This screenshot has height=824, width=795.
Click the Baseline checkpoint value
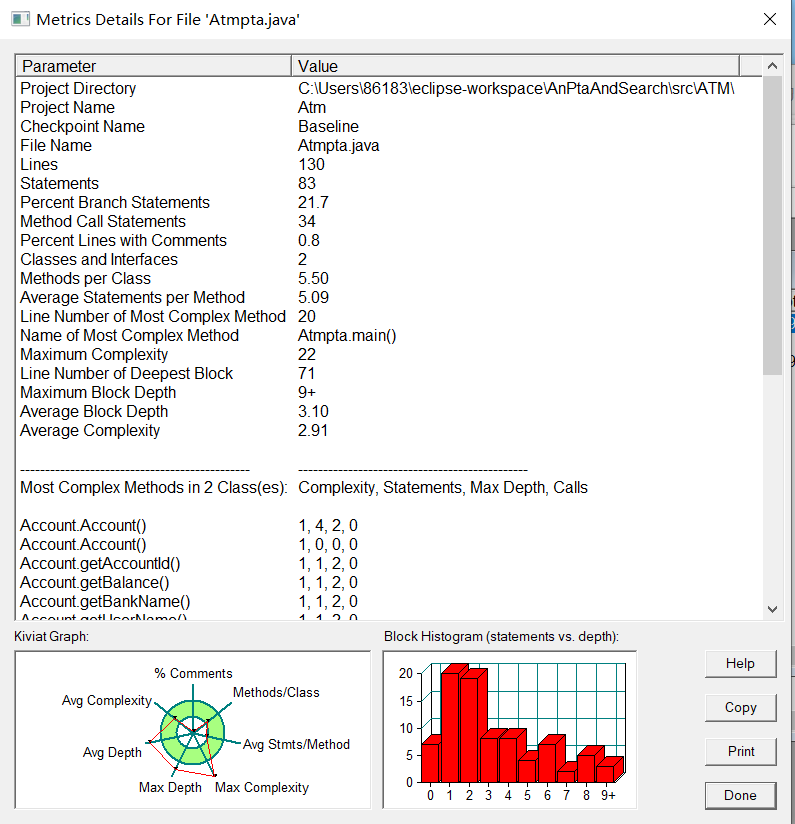[328, 126]
